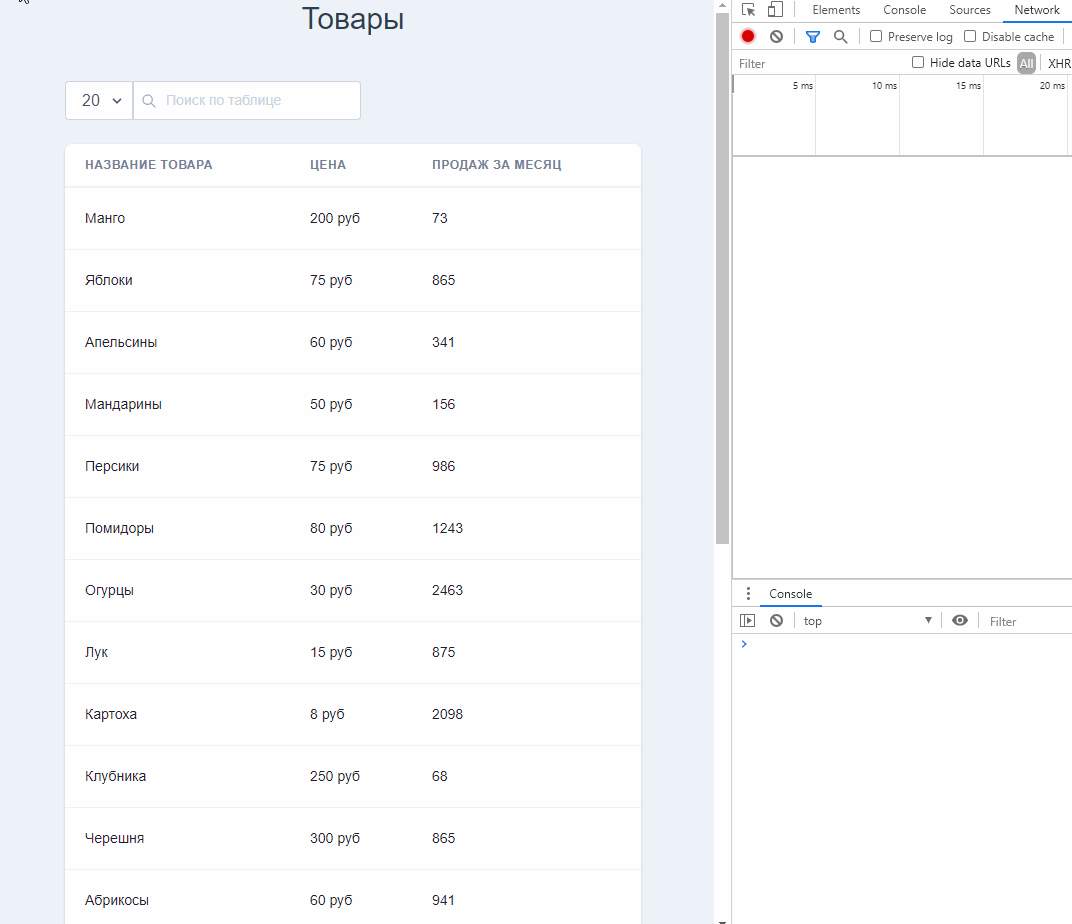The image size is (1072, 924).
Task: Open the console sidebar panel expander
Action: 747,620
